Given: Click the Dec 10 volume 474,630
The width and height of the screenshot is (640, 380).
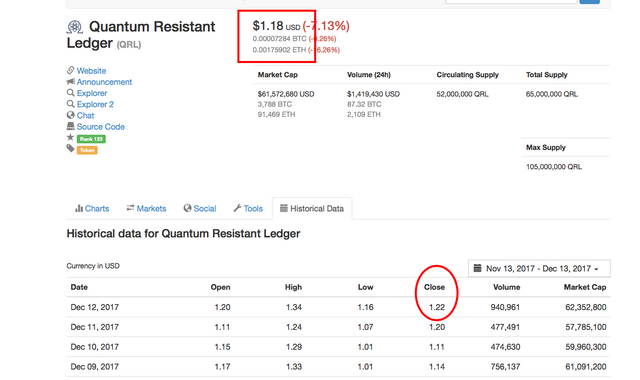Looking at the screenshot, I should [x=505, y=347].
